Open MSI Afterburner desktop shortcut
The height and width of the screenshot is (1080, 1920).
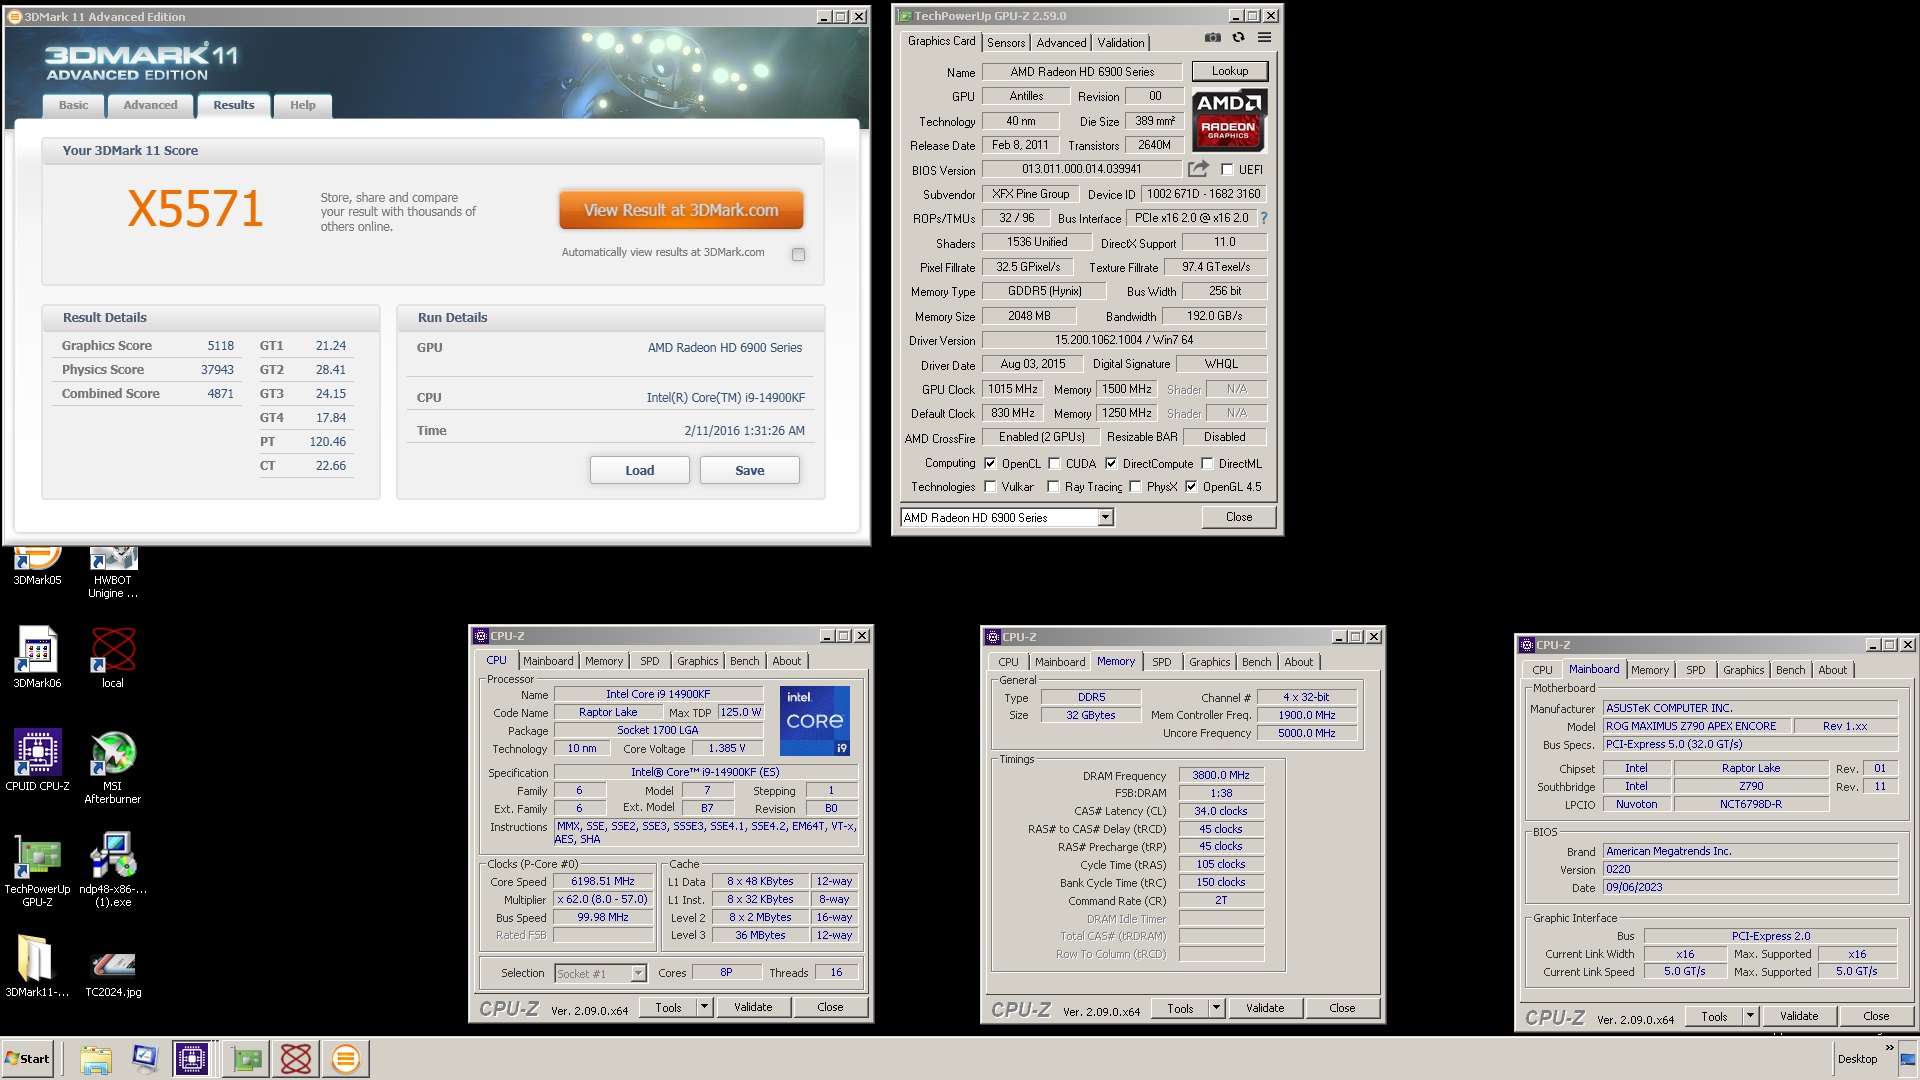(x=113, y=767)
